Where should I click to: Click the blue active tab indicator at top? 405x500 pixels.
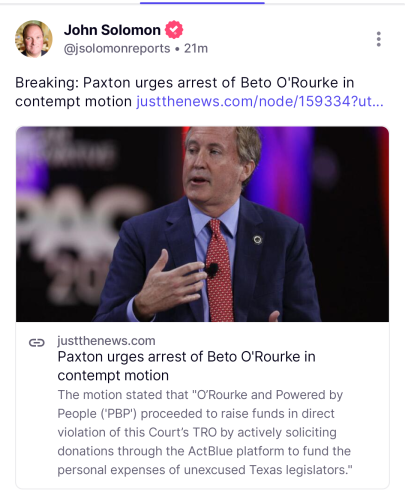[202, 3]
